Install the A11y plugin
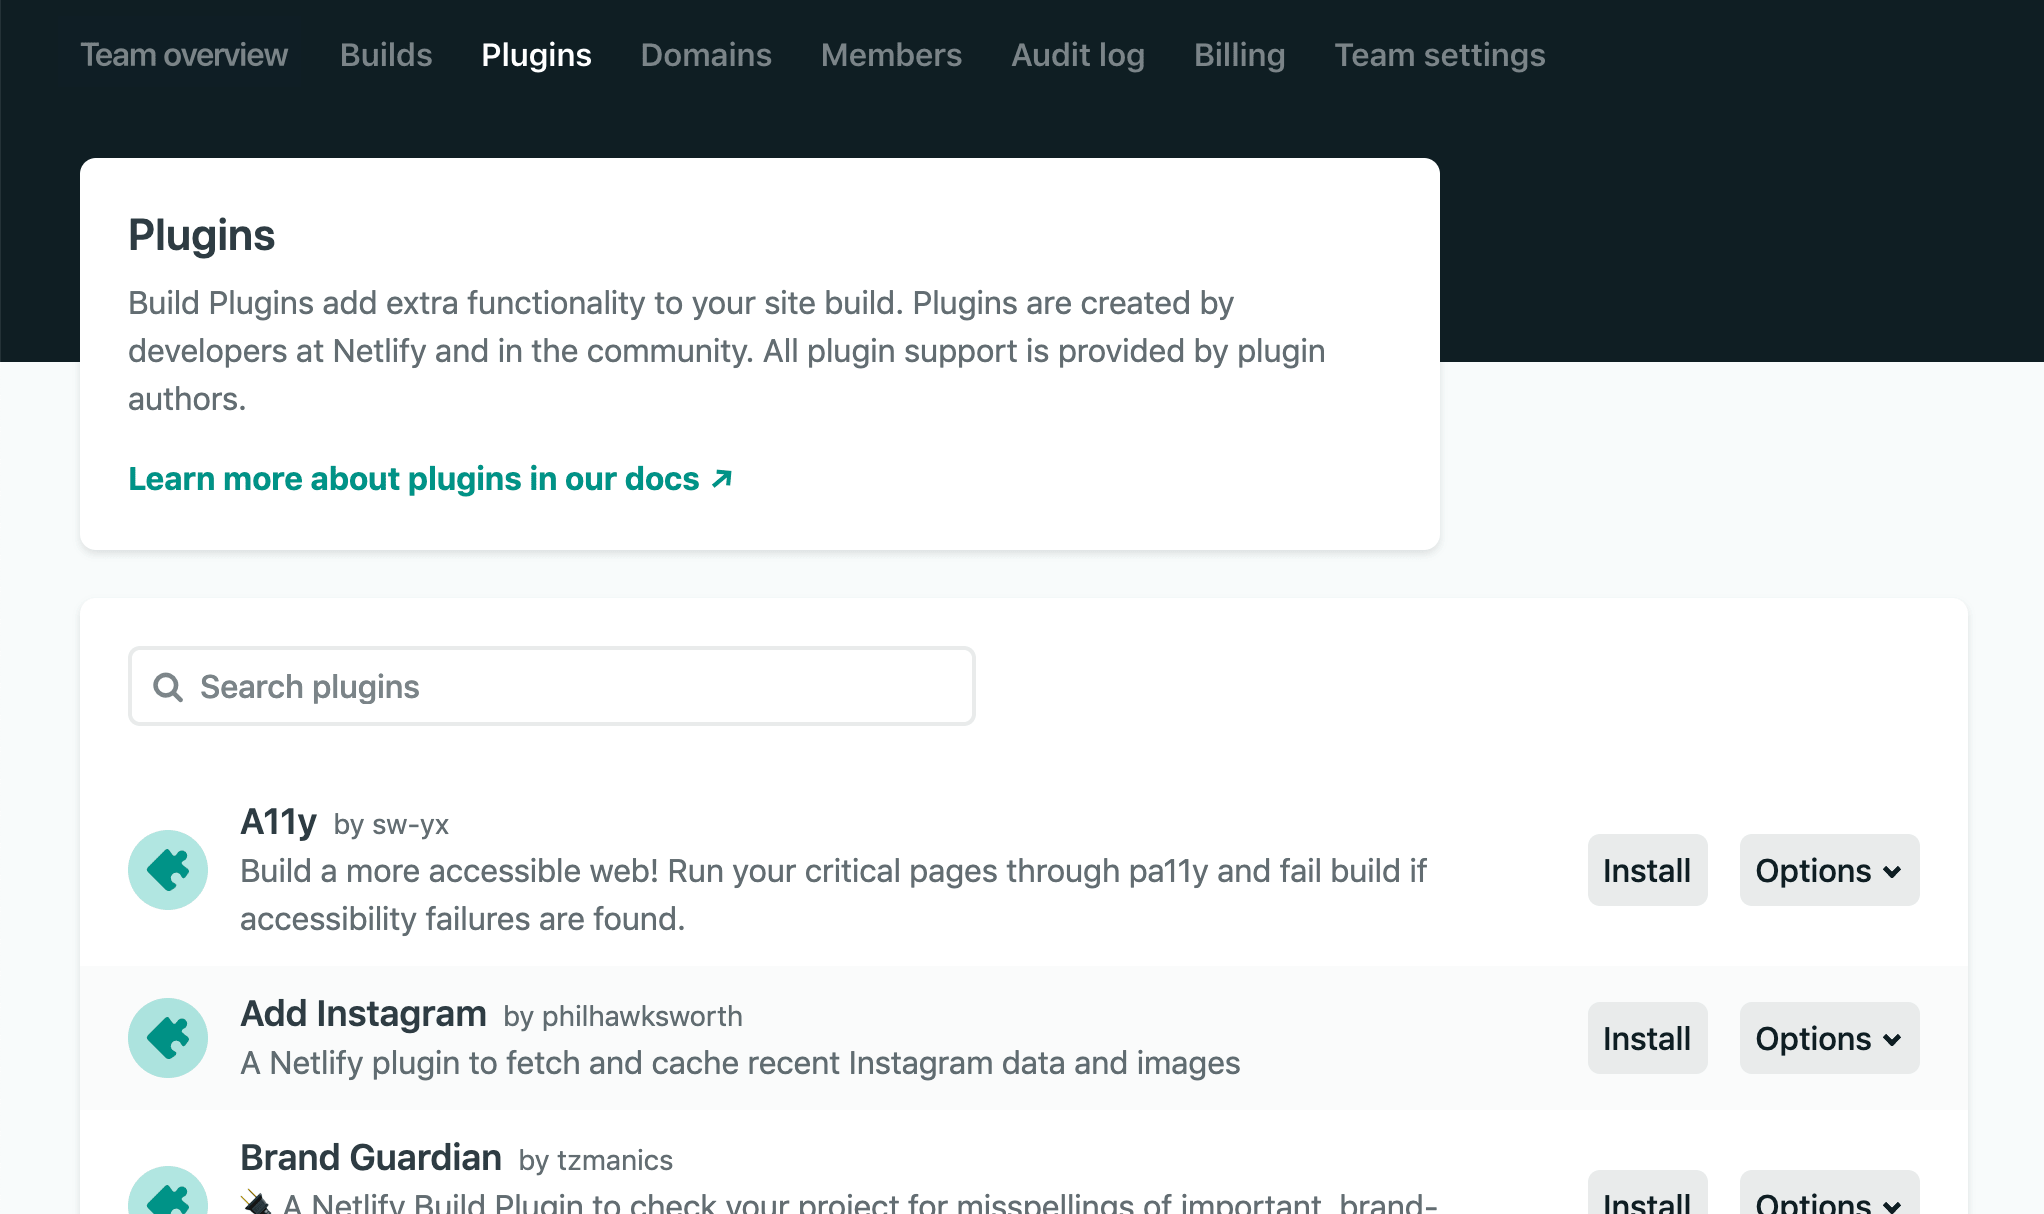The width and height of the screenshot is (2044, 1214). [1646, 870]
